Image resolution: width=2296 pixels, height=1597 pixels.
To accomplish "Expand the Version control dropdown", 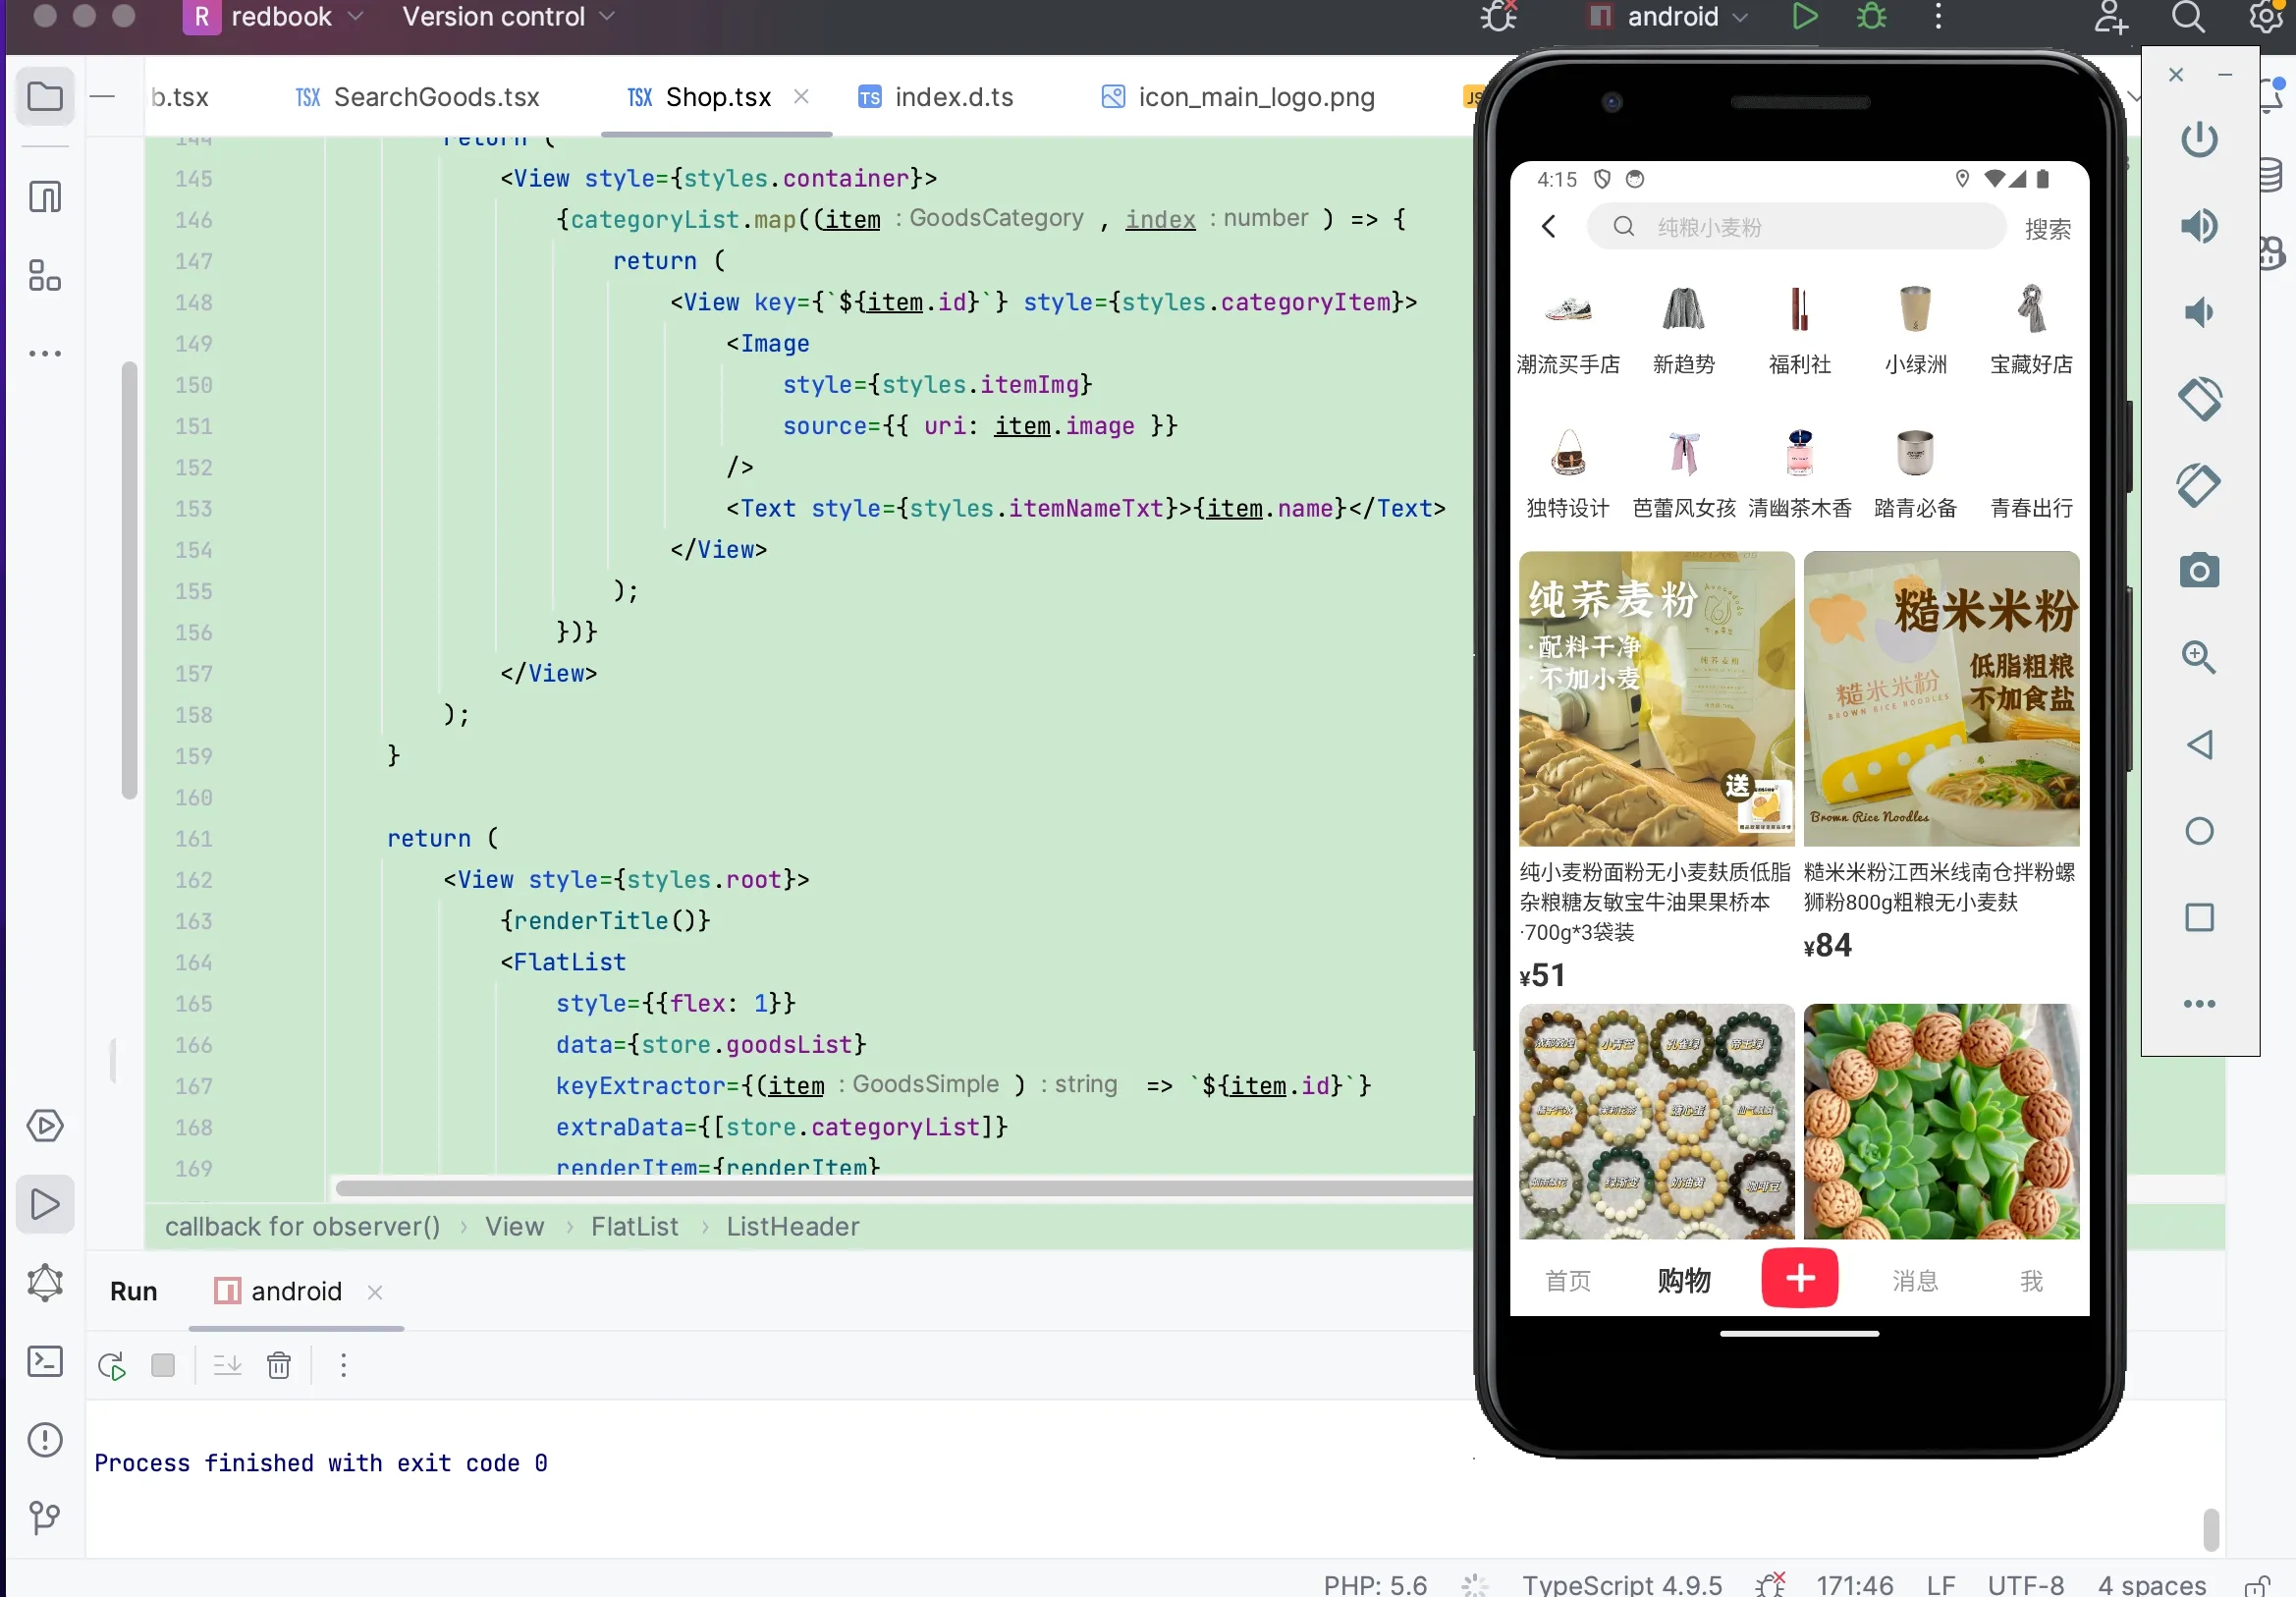I will (x=508, y=17).
